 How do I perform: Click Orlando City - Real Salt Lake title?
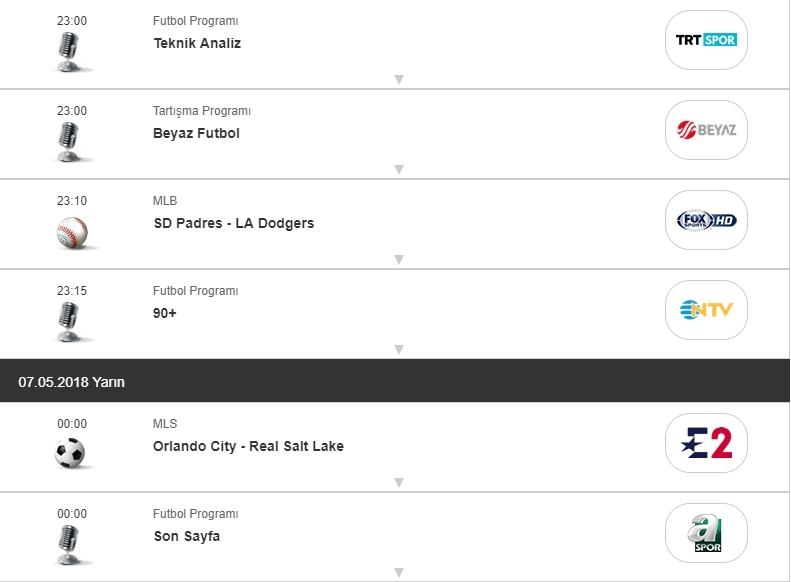(x=248, y=446)
